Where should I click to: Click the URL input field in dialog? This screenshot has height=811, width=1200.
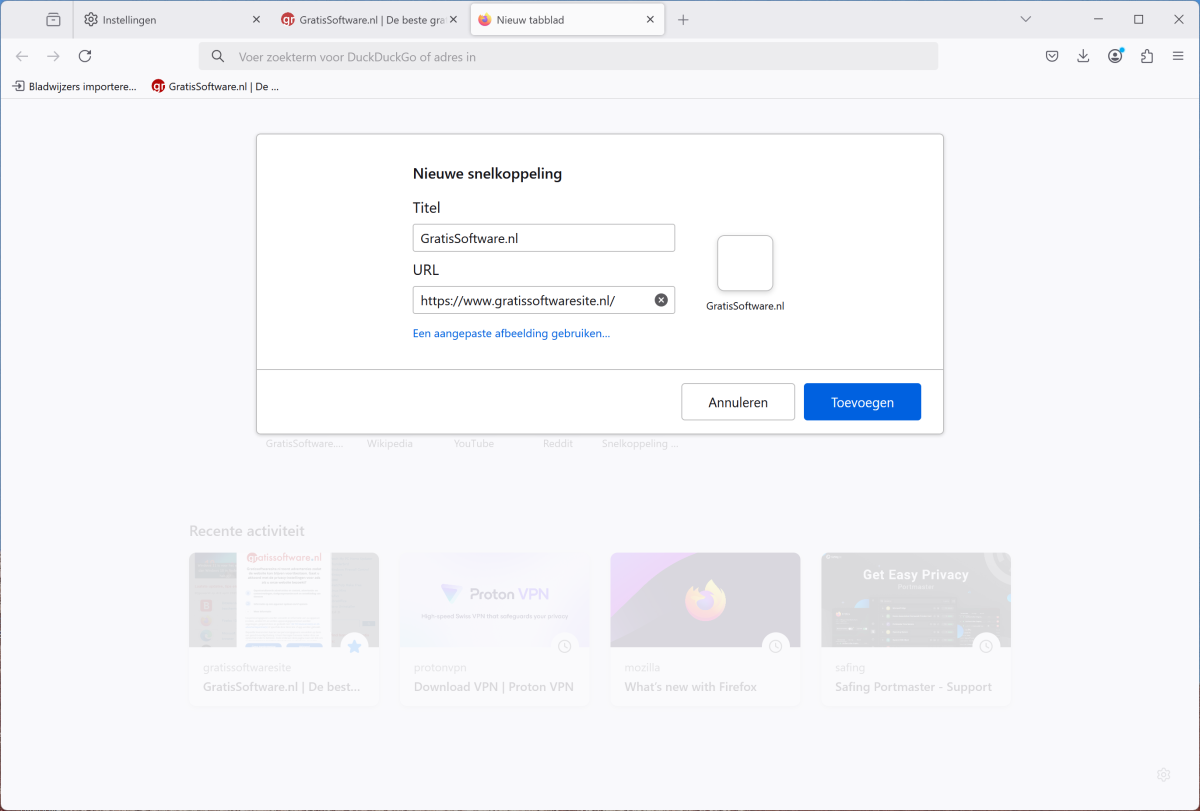tap(530, 300)
